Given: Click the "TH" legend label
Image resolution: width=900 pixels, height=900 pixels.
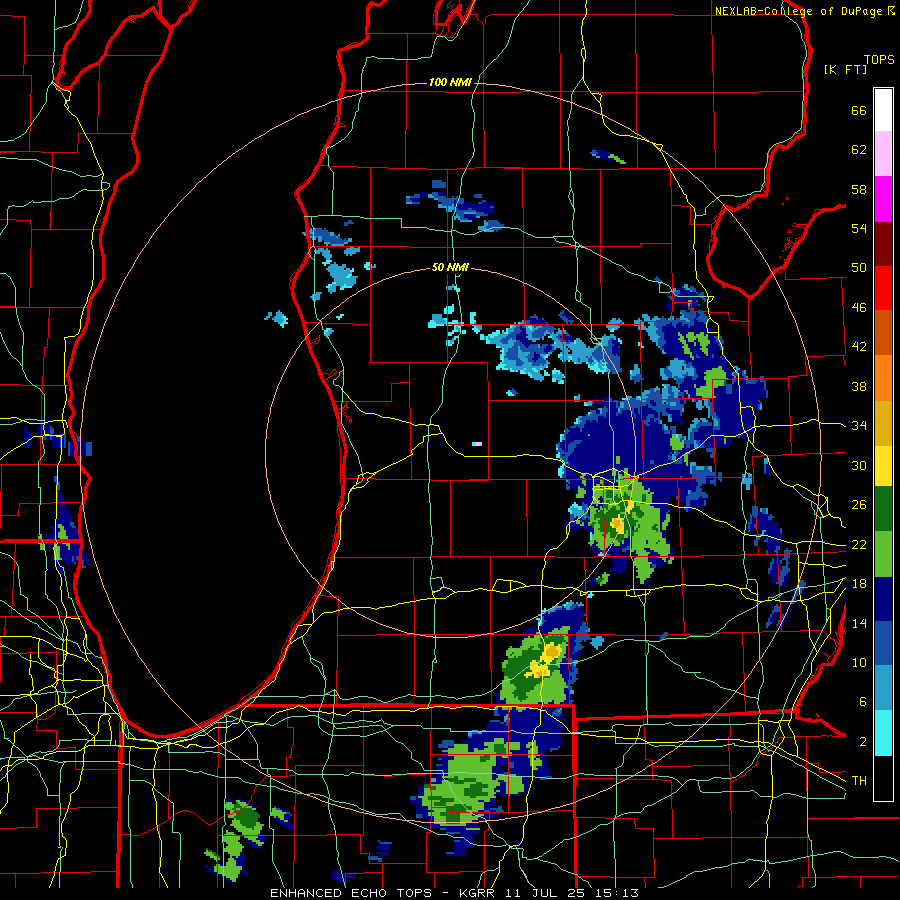Looking at the screenshot, I should (x=859, y=781).
